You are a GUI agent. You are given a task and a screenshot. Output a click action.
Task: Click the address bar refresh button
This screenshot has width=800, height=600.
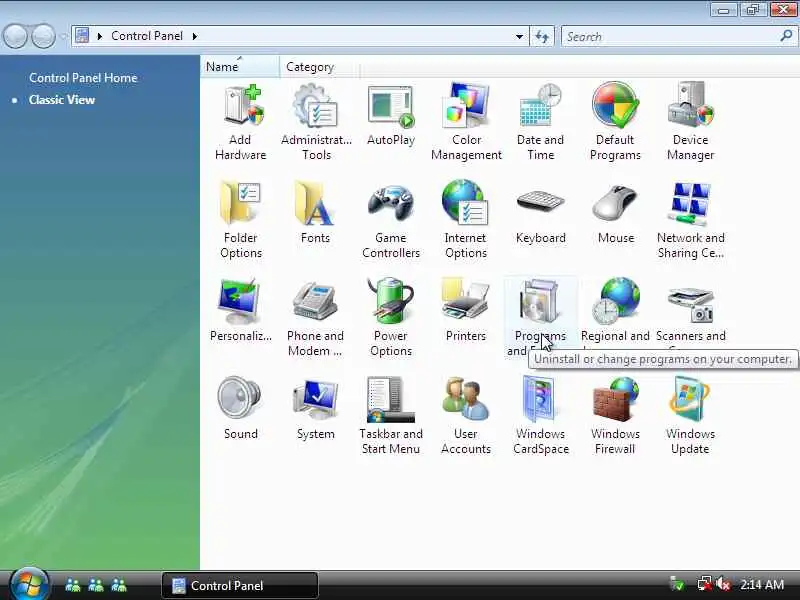(542, 36)
